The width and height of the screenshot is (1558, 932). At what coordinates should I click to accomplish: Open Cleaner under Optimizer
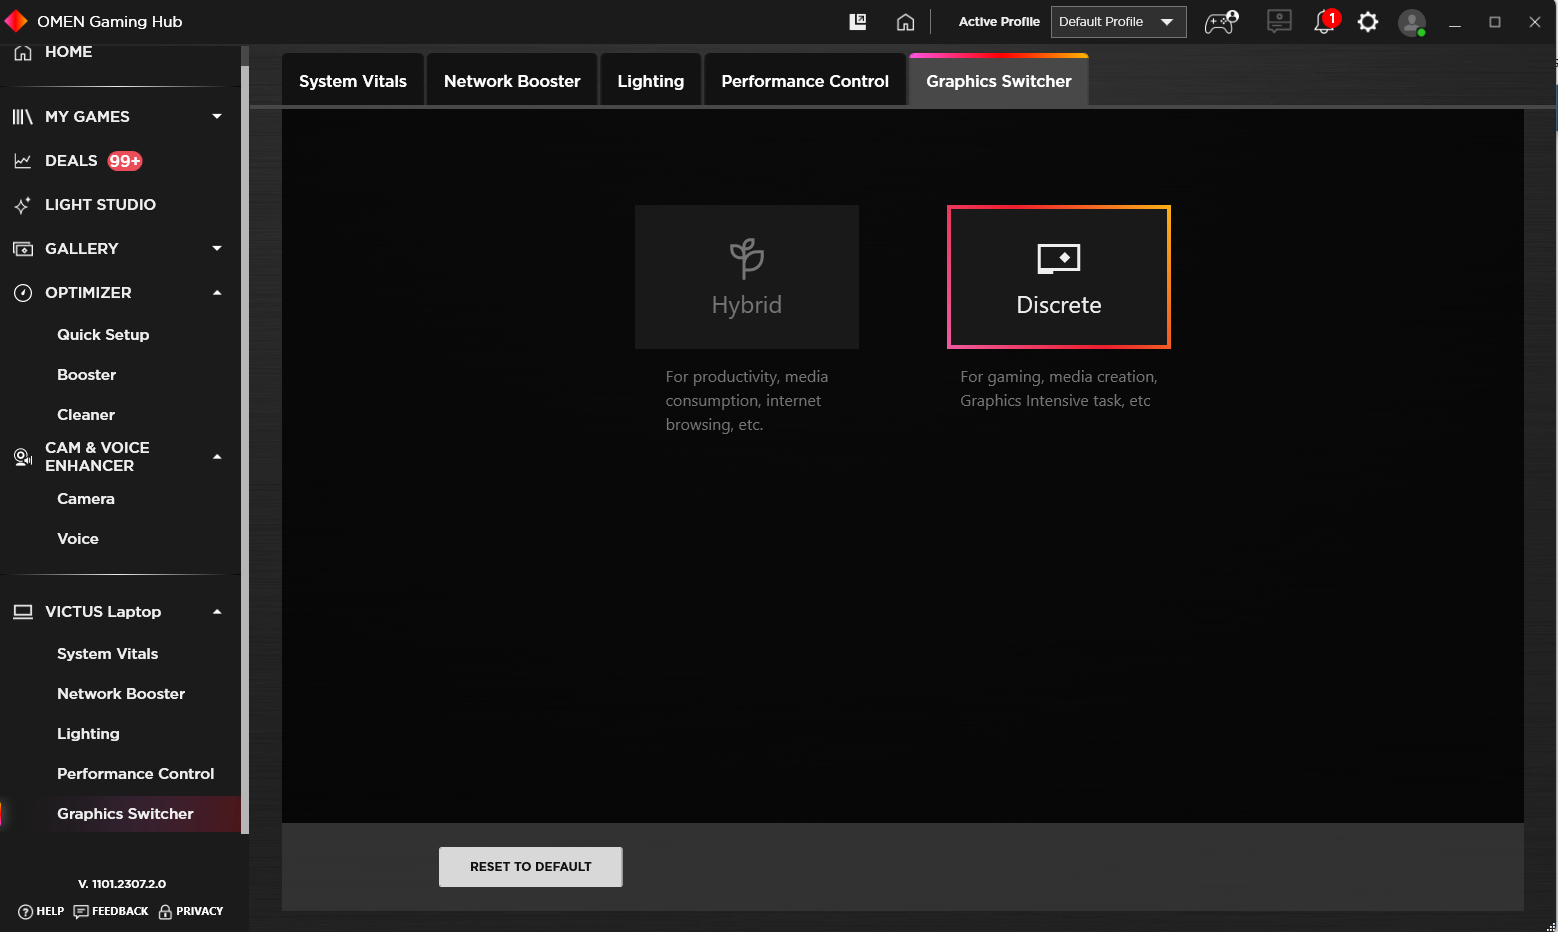click(x=86, y=415)
